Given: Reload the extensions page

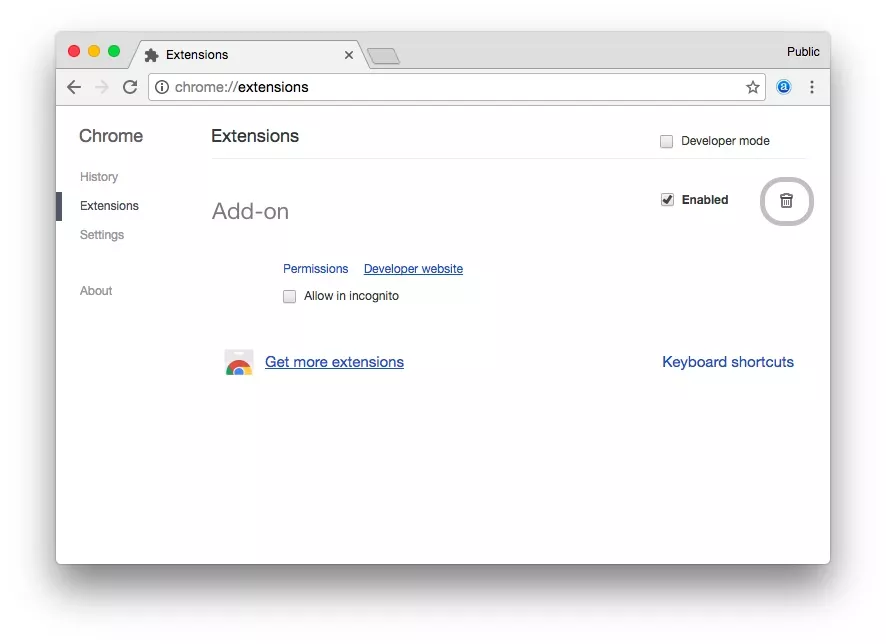Looking at the screenshot, I should (x=130, y=87).
